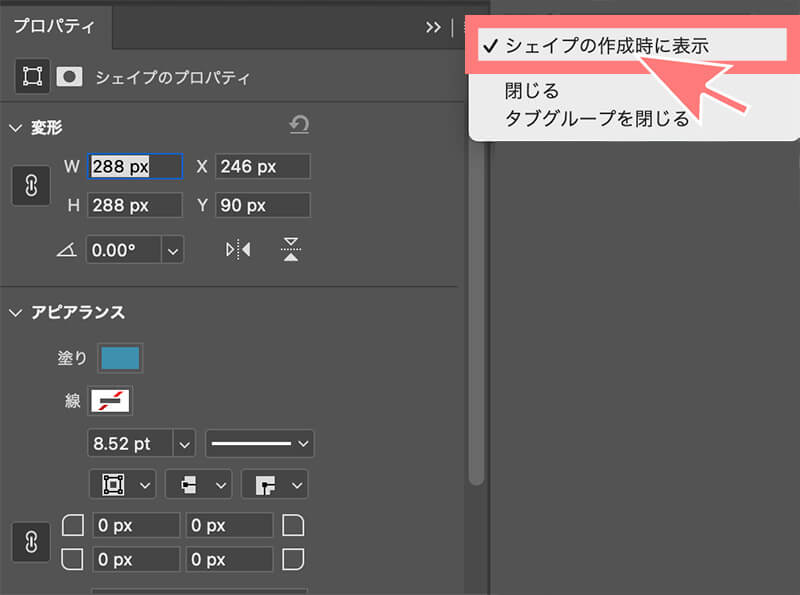Open the stroke width 8.52 pt dropdown
This screenshot has height=595, width=800.
(x=184, y=443)
